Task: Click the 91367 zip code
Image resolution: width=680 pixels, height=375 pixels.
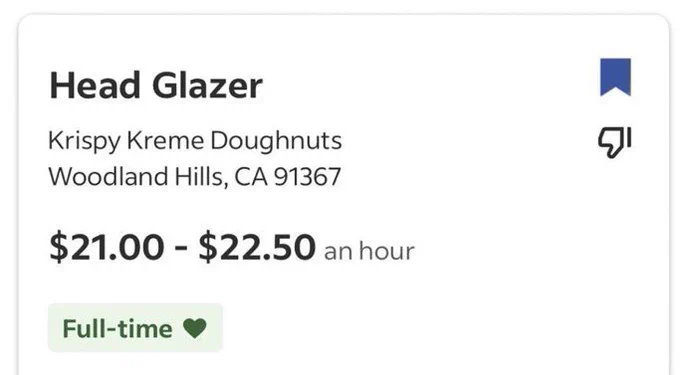Action: click(x=307, y=177)
